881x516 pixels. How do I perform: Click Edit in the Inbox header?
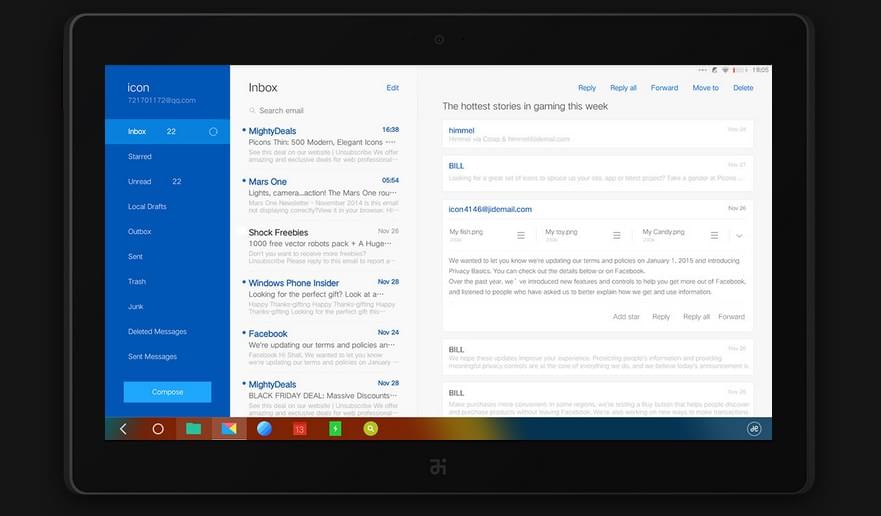point(393,88)
